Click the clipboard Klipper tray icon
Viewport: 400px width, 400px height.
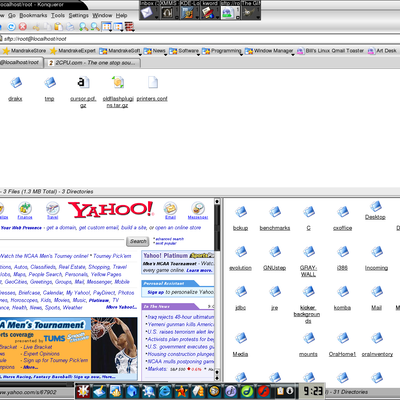[x=280, y=391]
